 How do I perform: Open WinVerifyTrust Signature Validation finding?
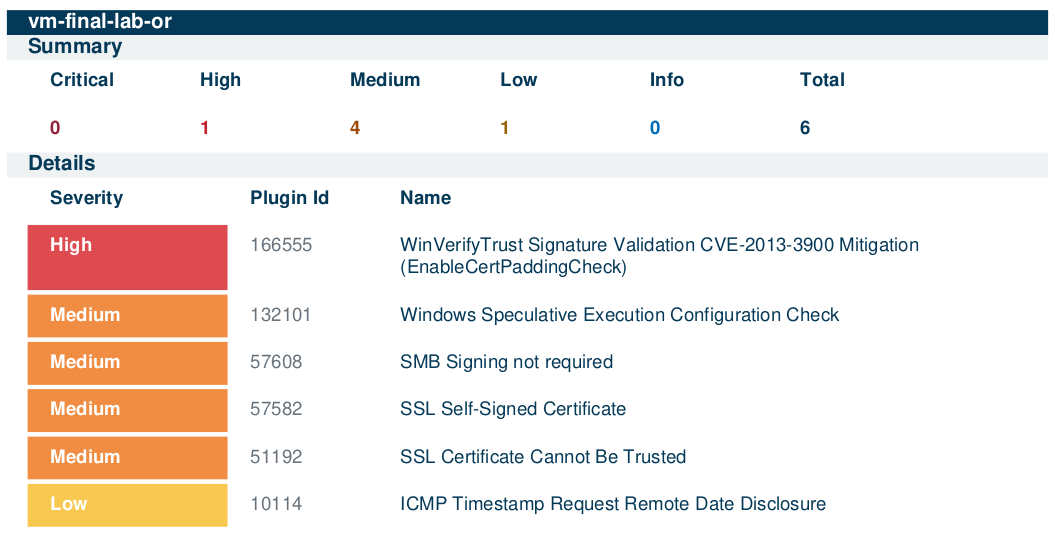659,256
